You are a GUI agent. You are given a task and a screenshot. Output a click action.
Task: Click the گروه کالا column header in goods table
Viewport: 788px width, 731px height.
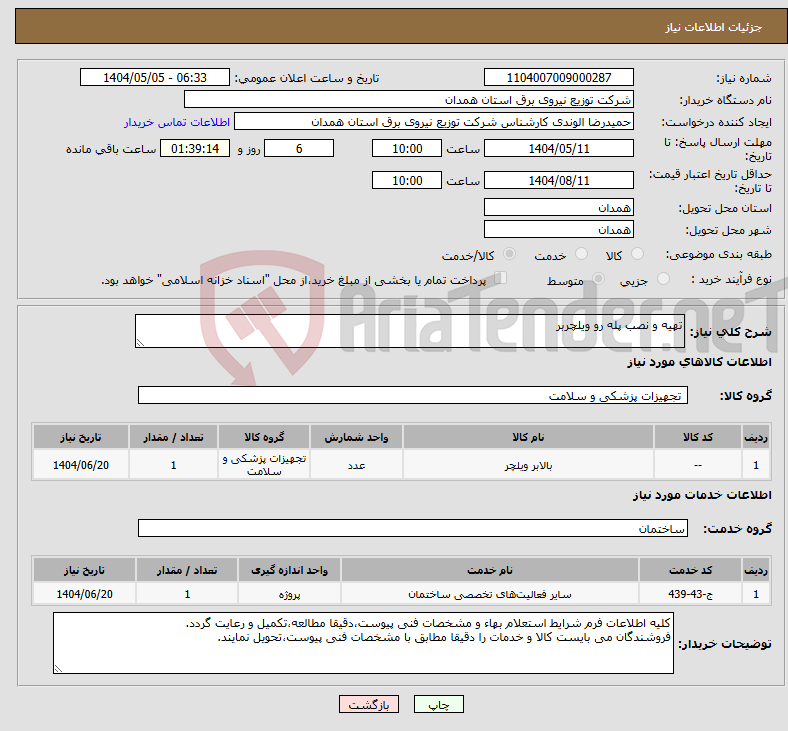tap(264, 437)
